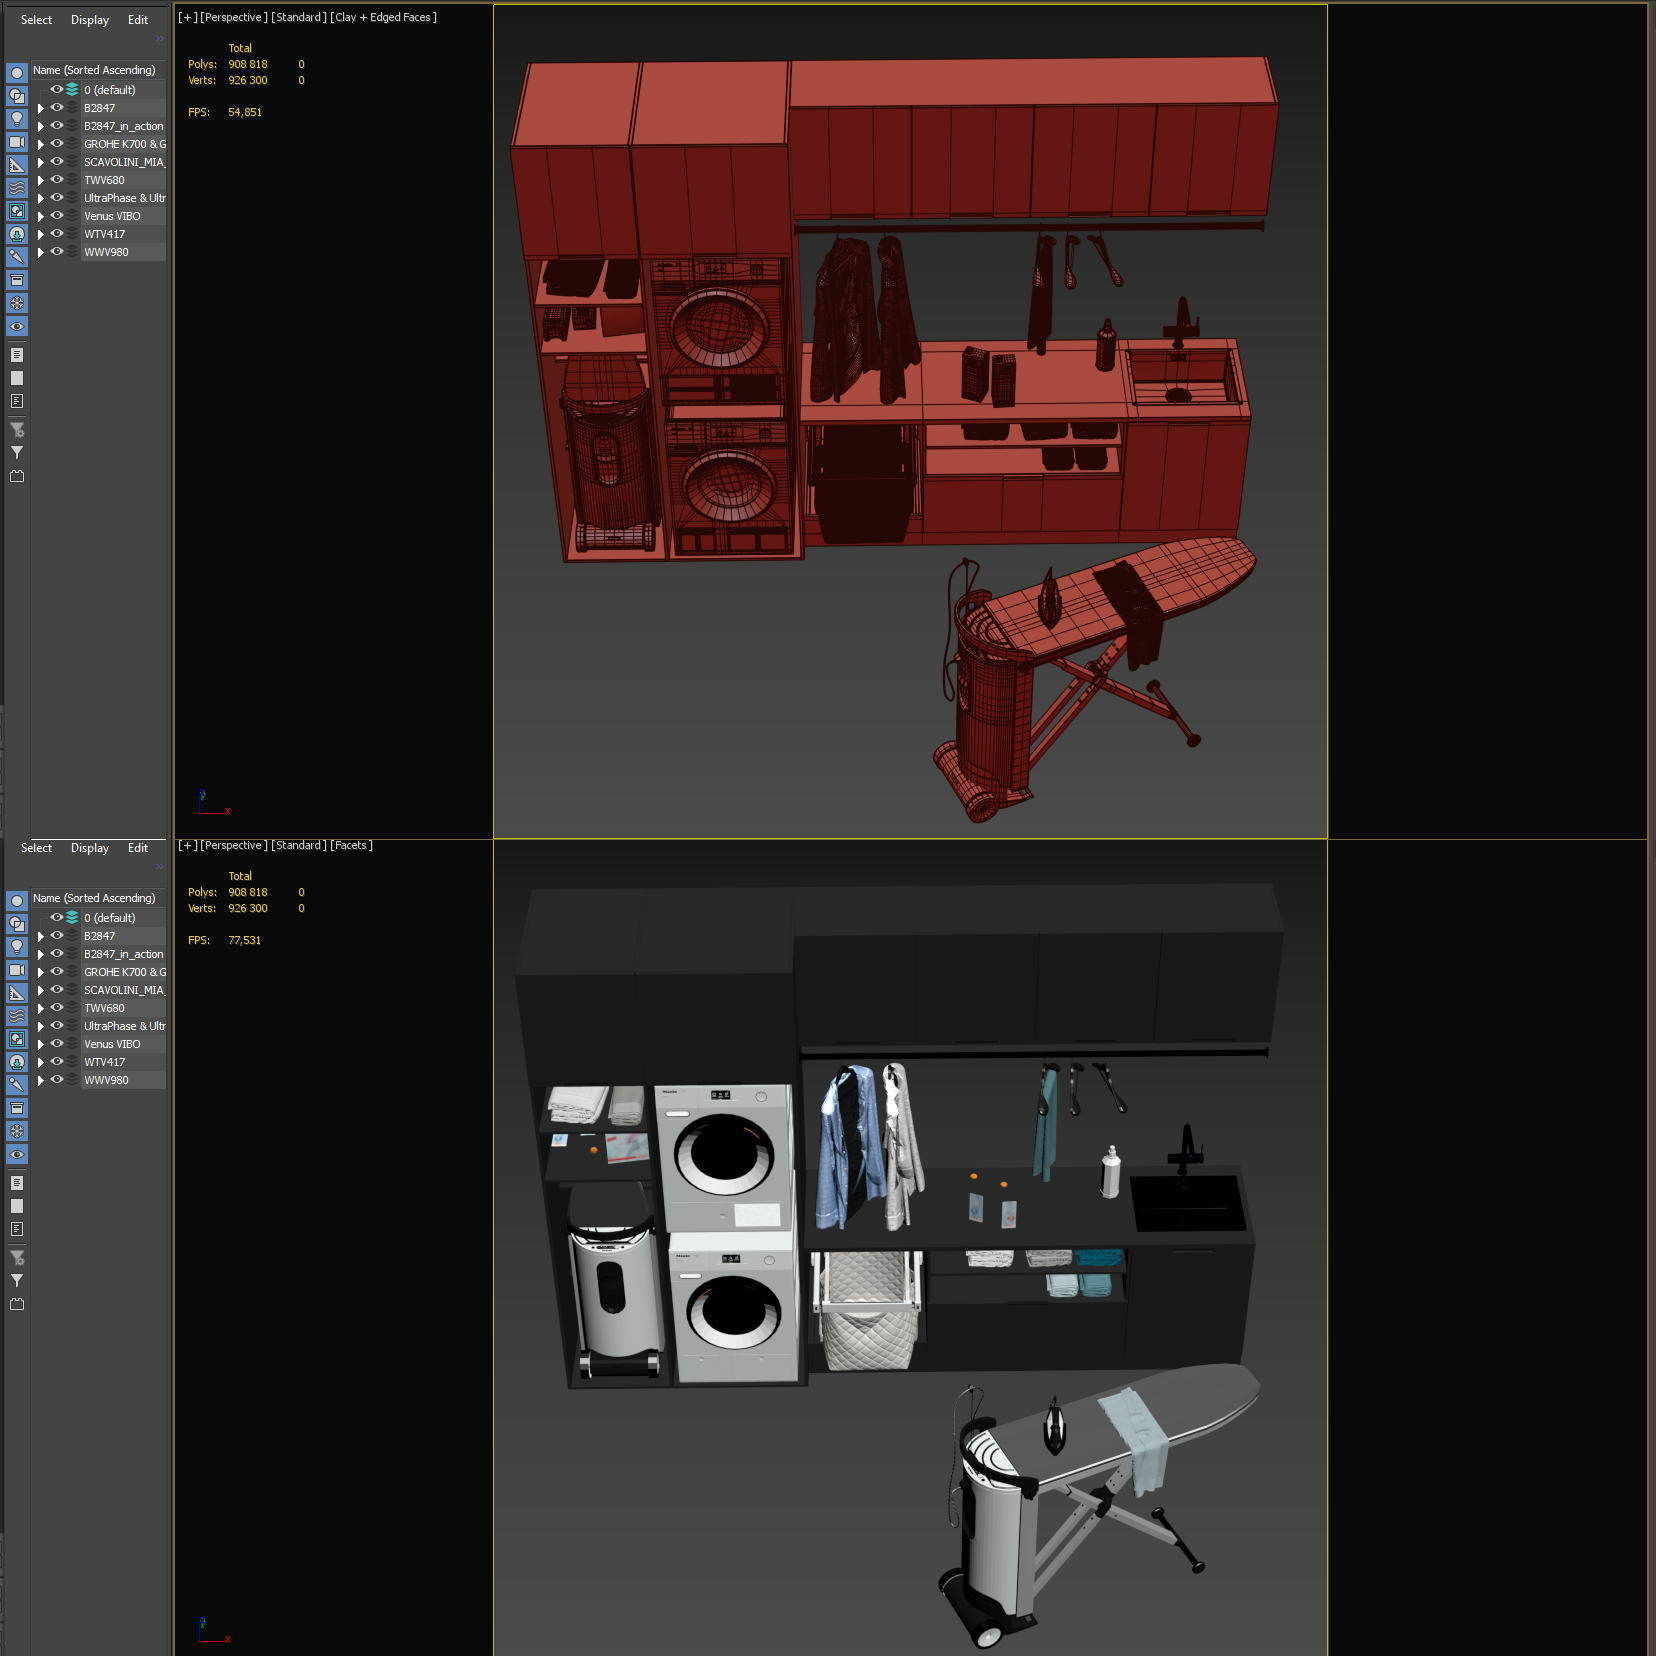This screenshot has height=1656, width=1656.
Task: Hide UltraPhase layer in lower scene explorer
Action: pos(57,1026)
